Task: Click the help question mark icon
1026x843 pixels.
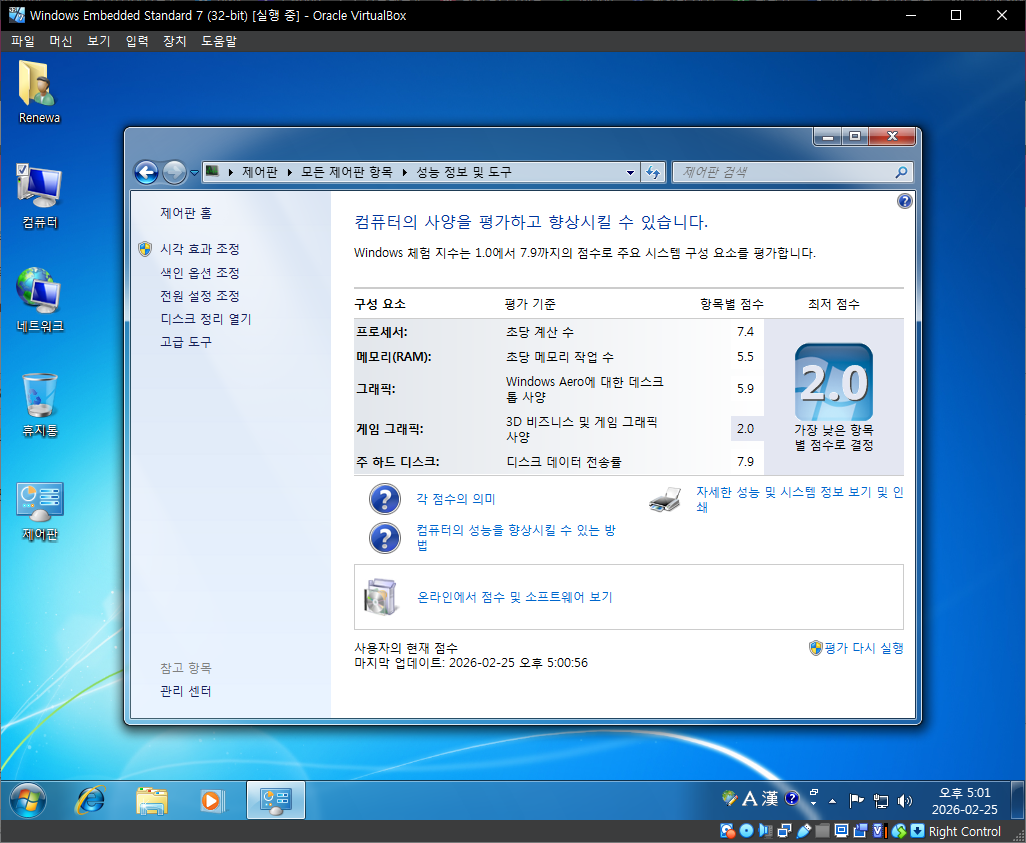Action: 905,201
